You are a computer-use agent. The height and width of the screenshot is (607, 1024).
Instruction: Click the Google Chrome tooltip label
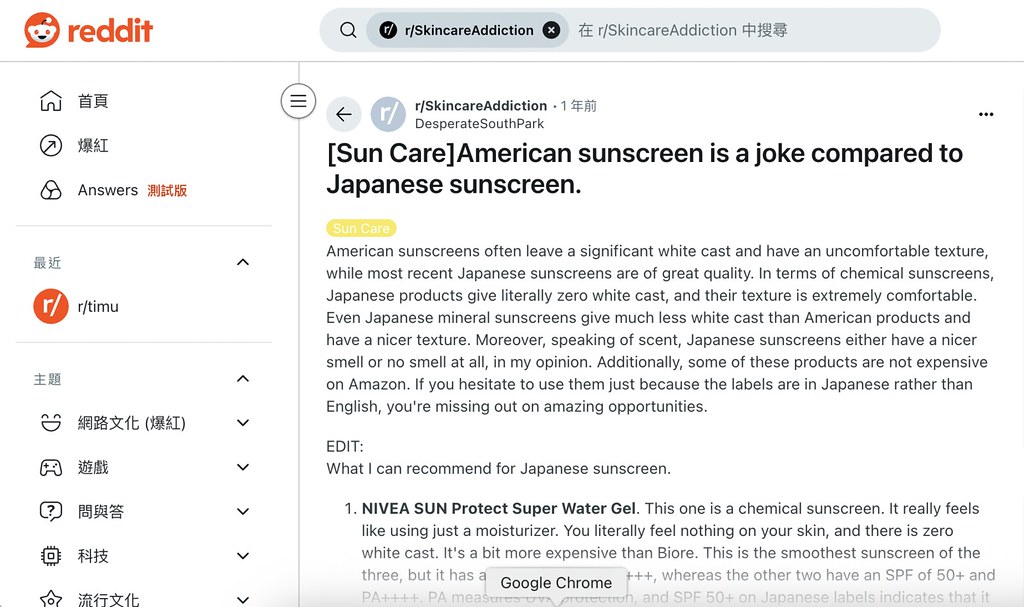tap(556, 583)
